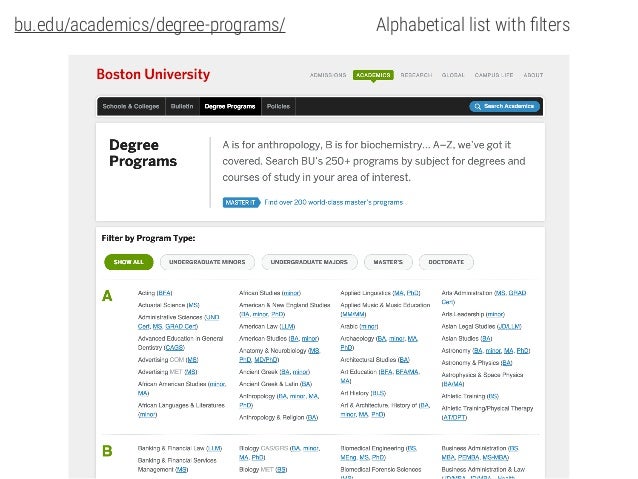This screenshot has width=638, height=479.
Task: Open the MS link for Advertising MET
Action: pyautogui.click(x=191, y=372)
